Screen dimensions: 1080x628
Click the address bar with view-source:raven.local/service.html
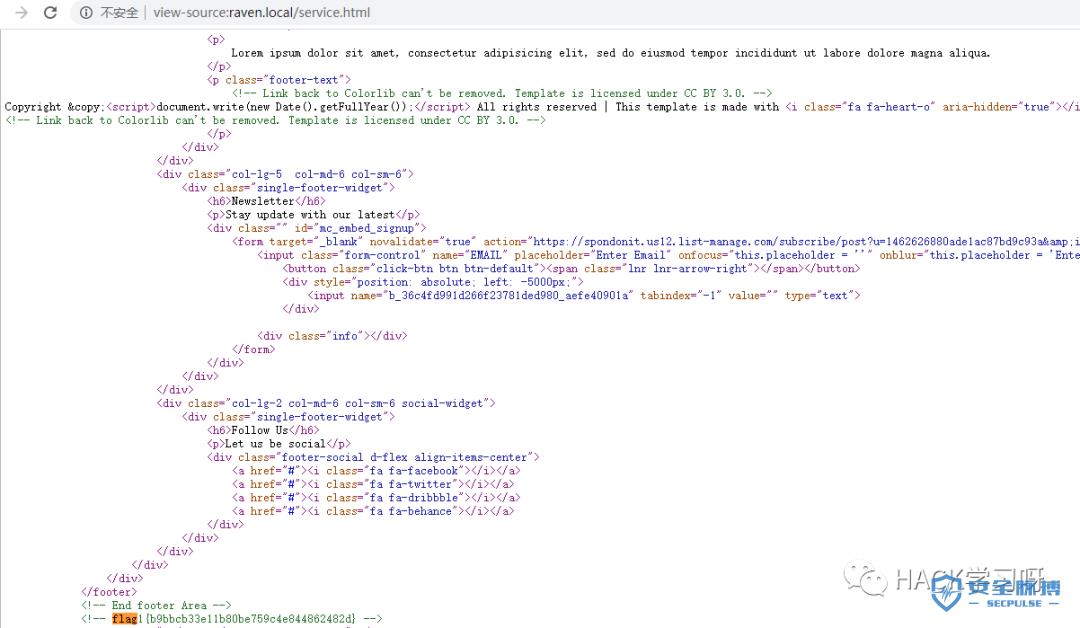coord(262,12)
